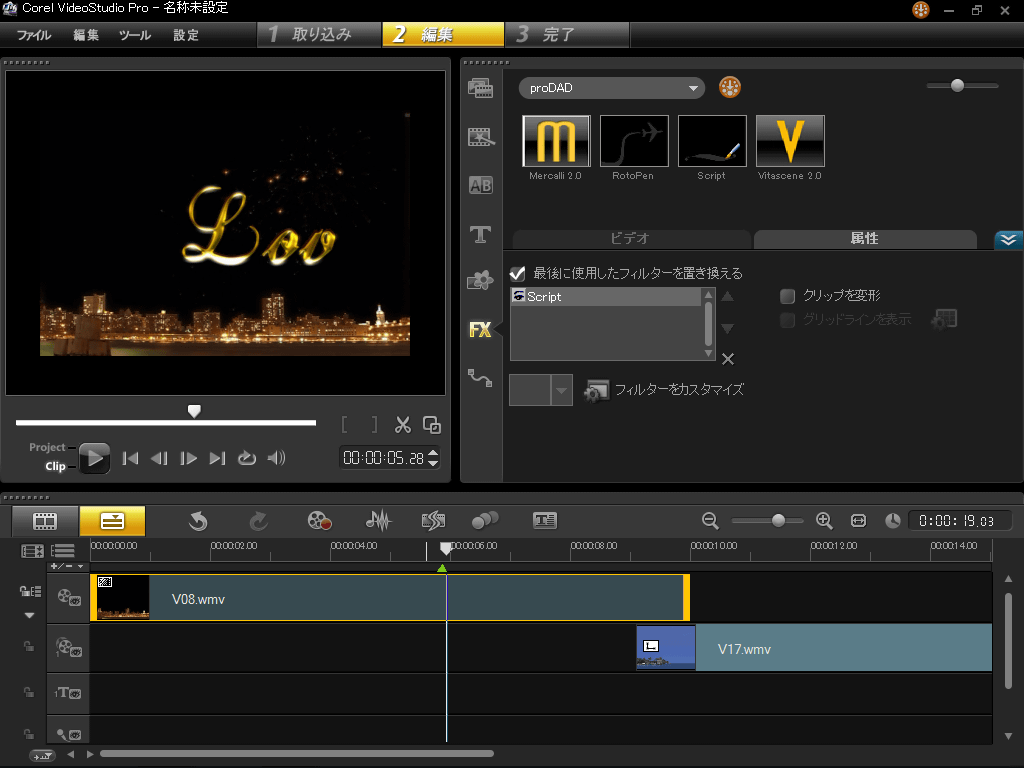Viewport: 1024px width, 768px height.
Task: Jump to end of the clip
Action: point(217,458)
